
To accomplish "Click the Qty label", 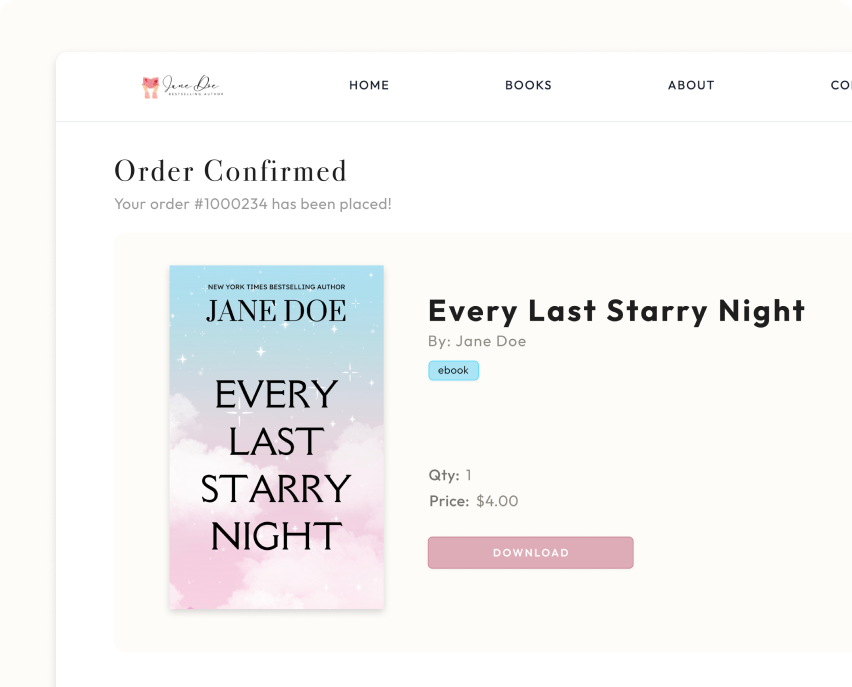I will (443, 475).
